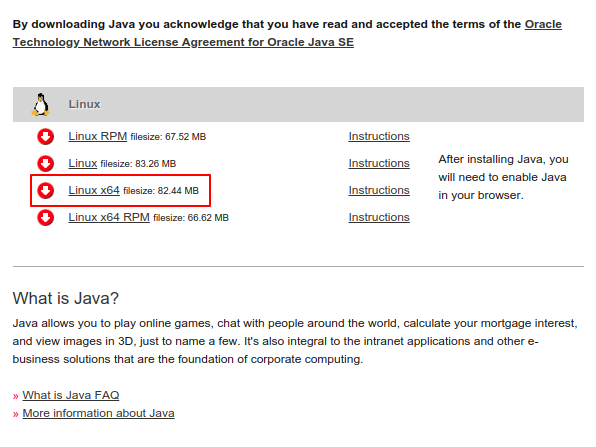Click the filesize: 83.26 MB text
Screen dimensions: 596x447
[x=138, y=164]
